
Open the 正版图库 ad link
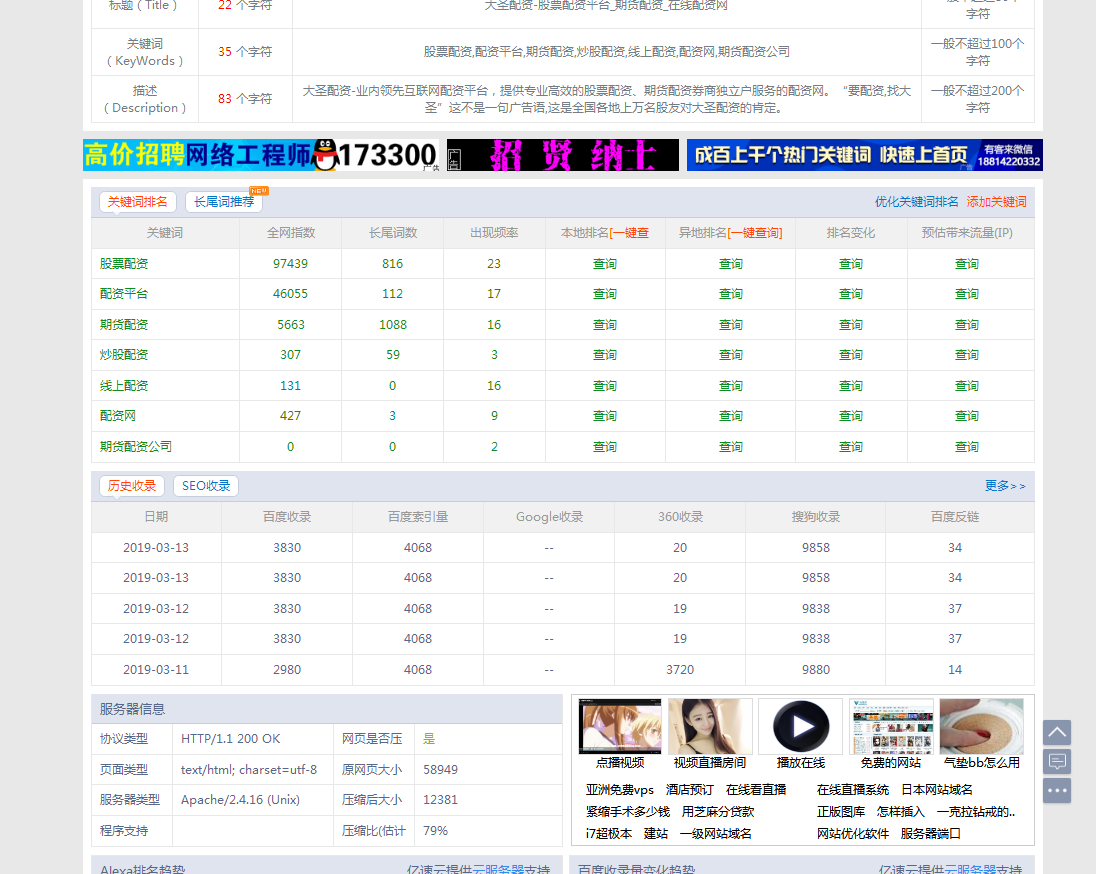pos(841,812)
